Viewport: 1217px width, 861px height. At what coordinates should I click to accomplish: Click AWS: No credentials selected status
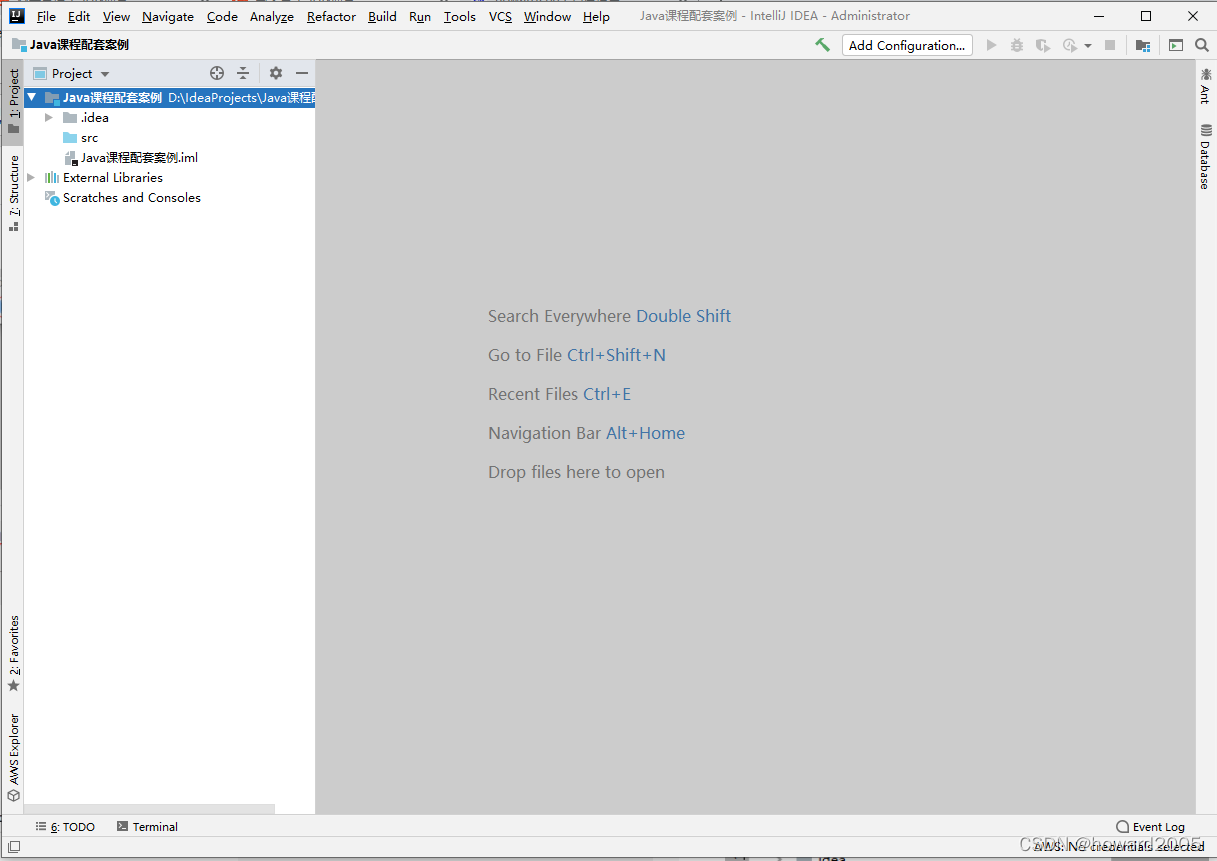coord(1120,846)
